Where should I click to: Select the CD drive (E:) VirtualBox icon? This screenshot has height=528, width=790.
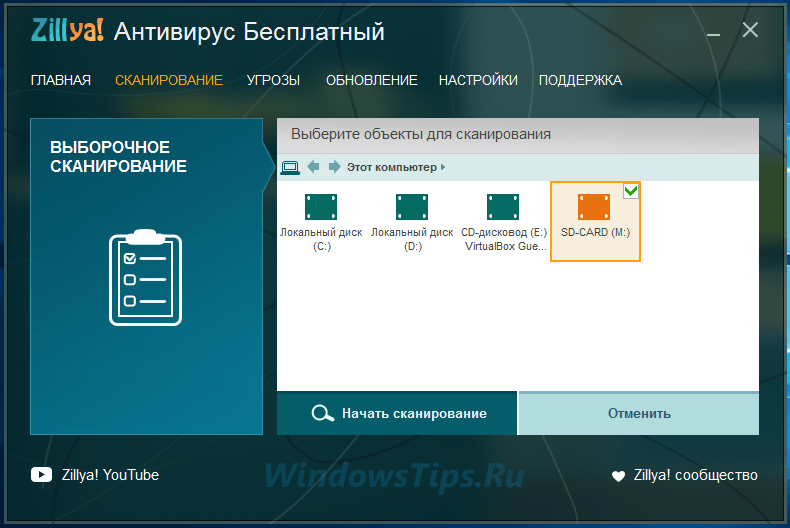point(503,207)
